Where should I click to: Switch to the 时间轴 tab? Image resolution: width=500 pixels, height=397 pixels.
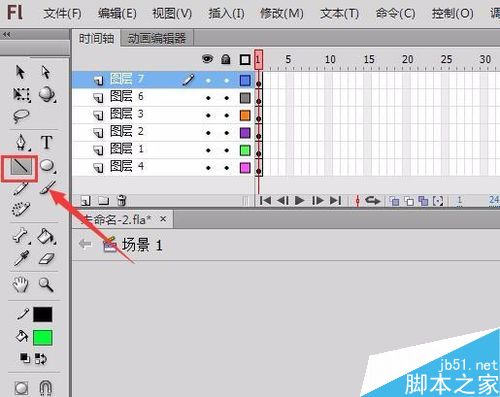[x=96, y=39]
